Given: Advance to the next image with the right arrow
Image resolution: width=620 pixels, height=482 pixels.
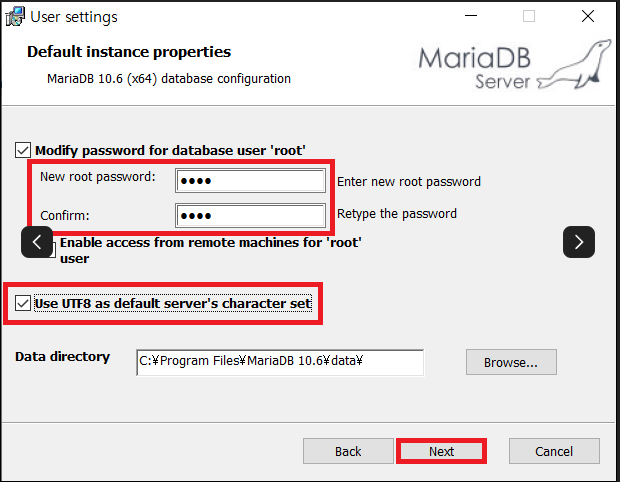Looking at the screenshot, I should click(578, 242).
